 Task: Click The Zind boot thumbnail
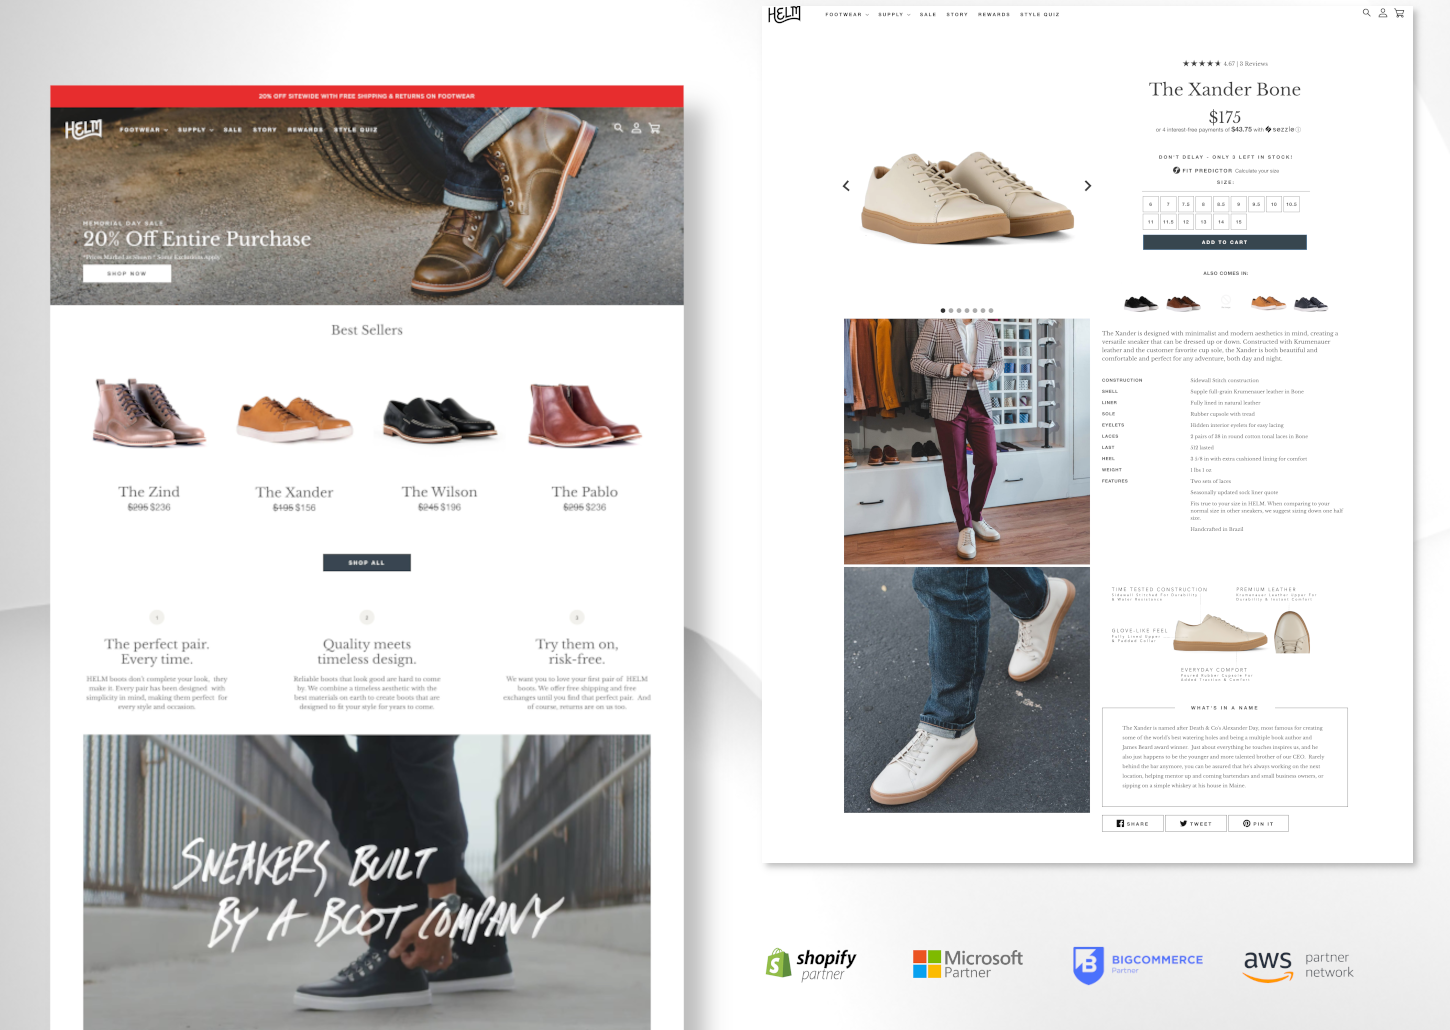149,412
